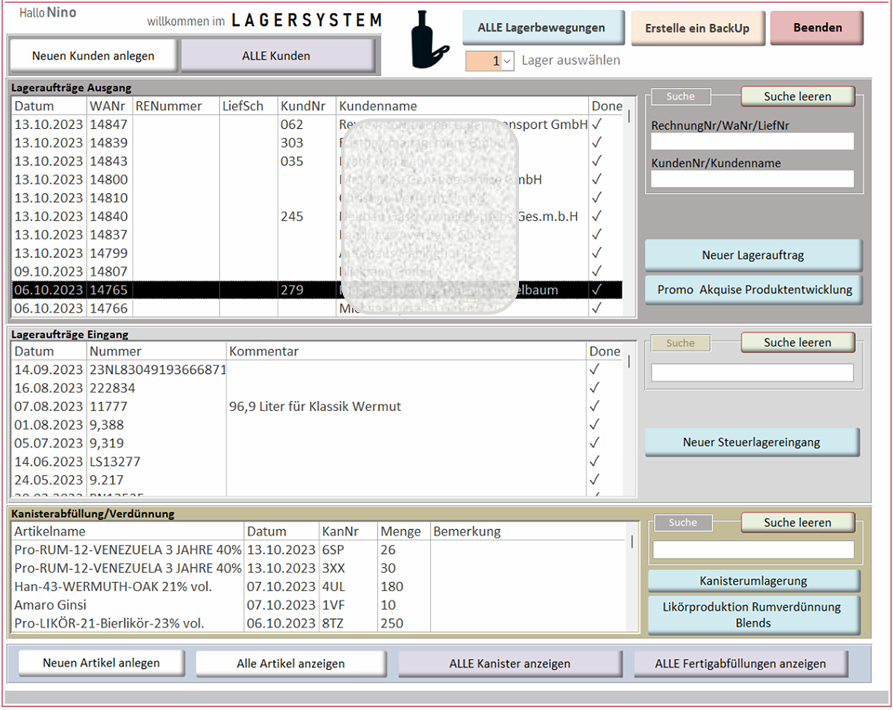The height and width of the screenshot is (710, 893).
Task: Select the highlighted row WANr 14765
Action: click(317, 290)
